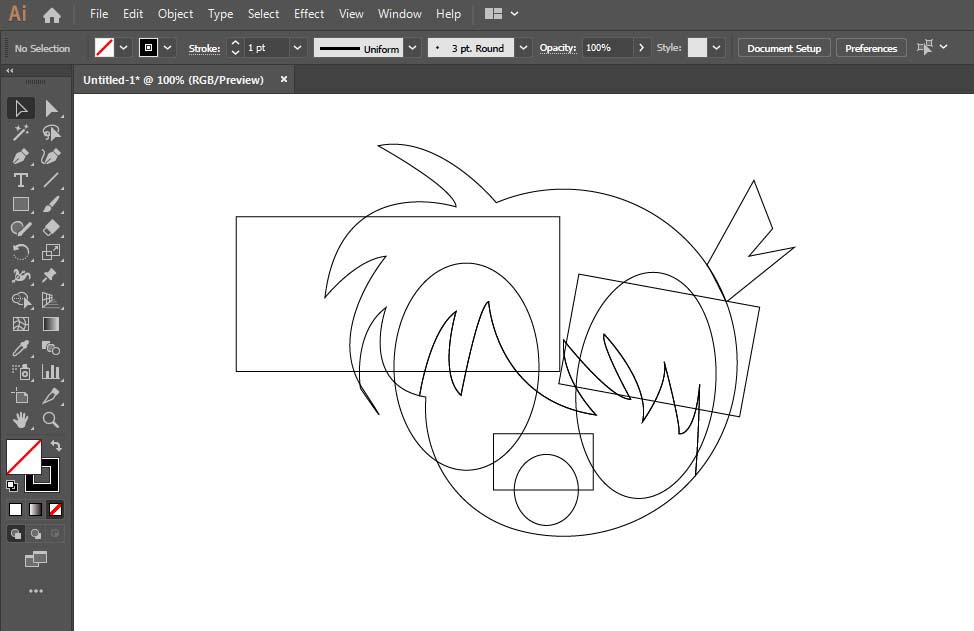Click the Document Setup button
Image resolution: width=974 pixels, height=631 pixels.
tap(784, 48)
